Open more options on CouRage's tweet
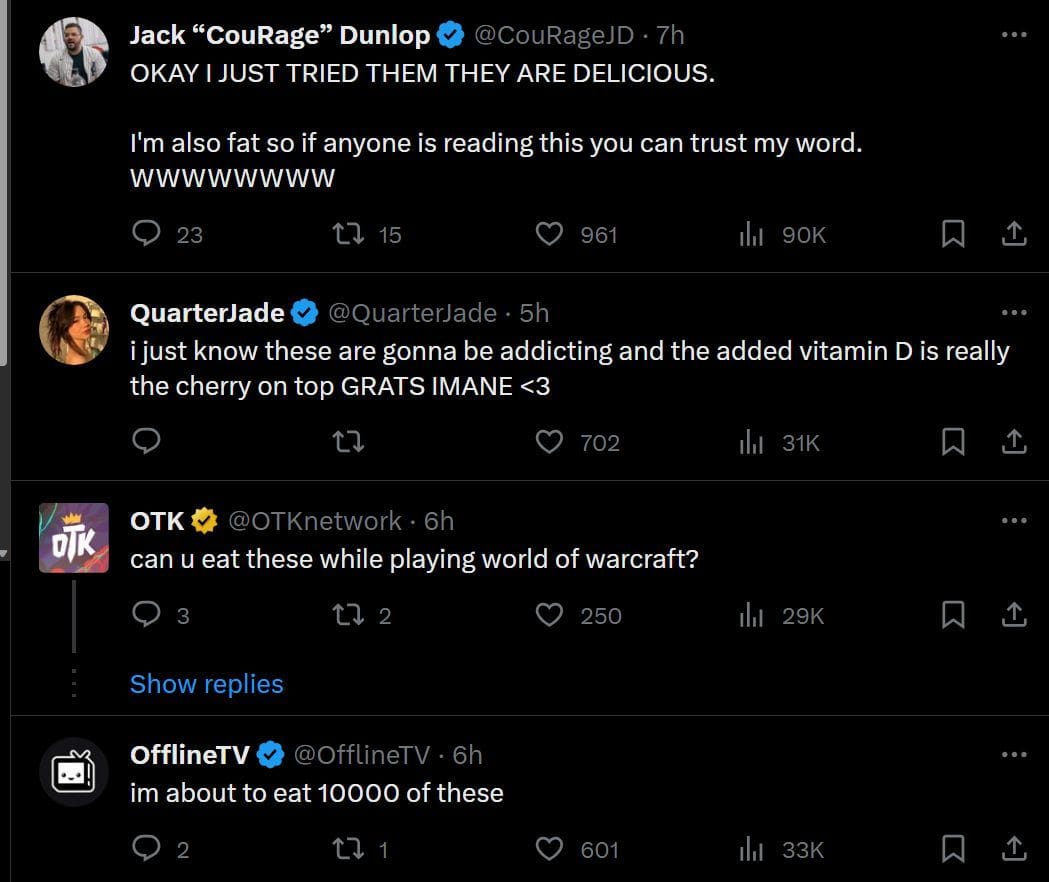Image resolution: width=1049 pixels, height=882 pixels. tap(1013, 35)
